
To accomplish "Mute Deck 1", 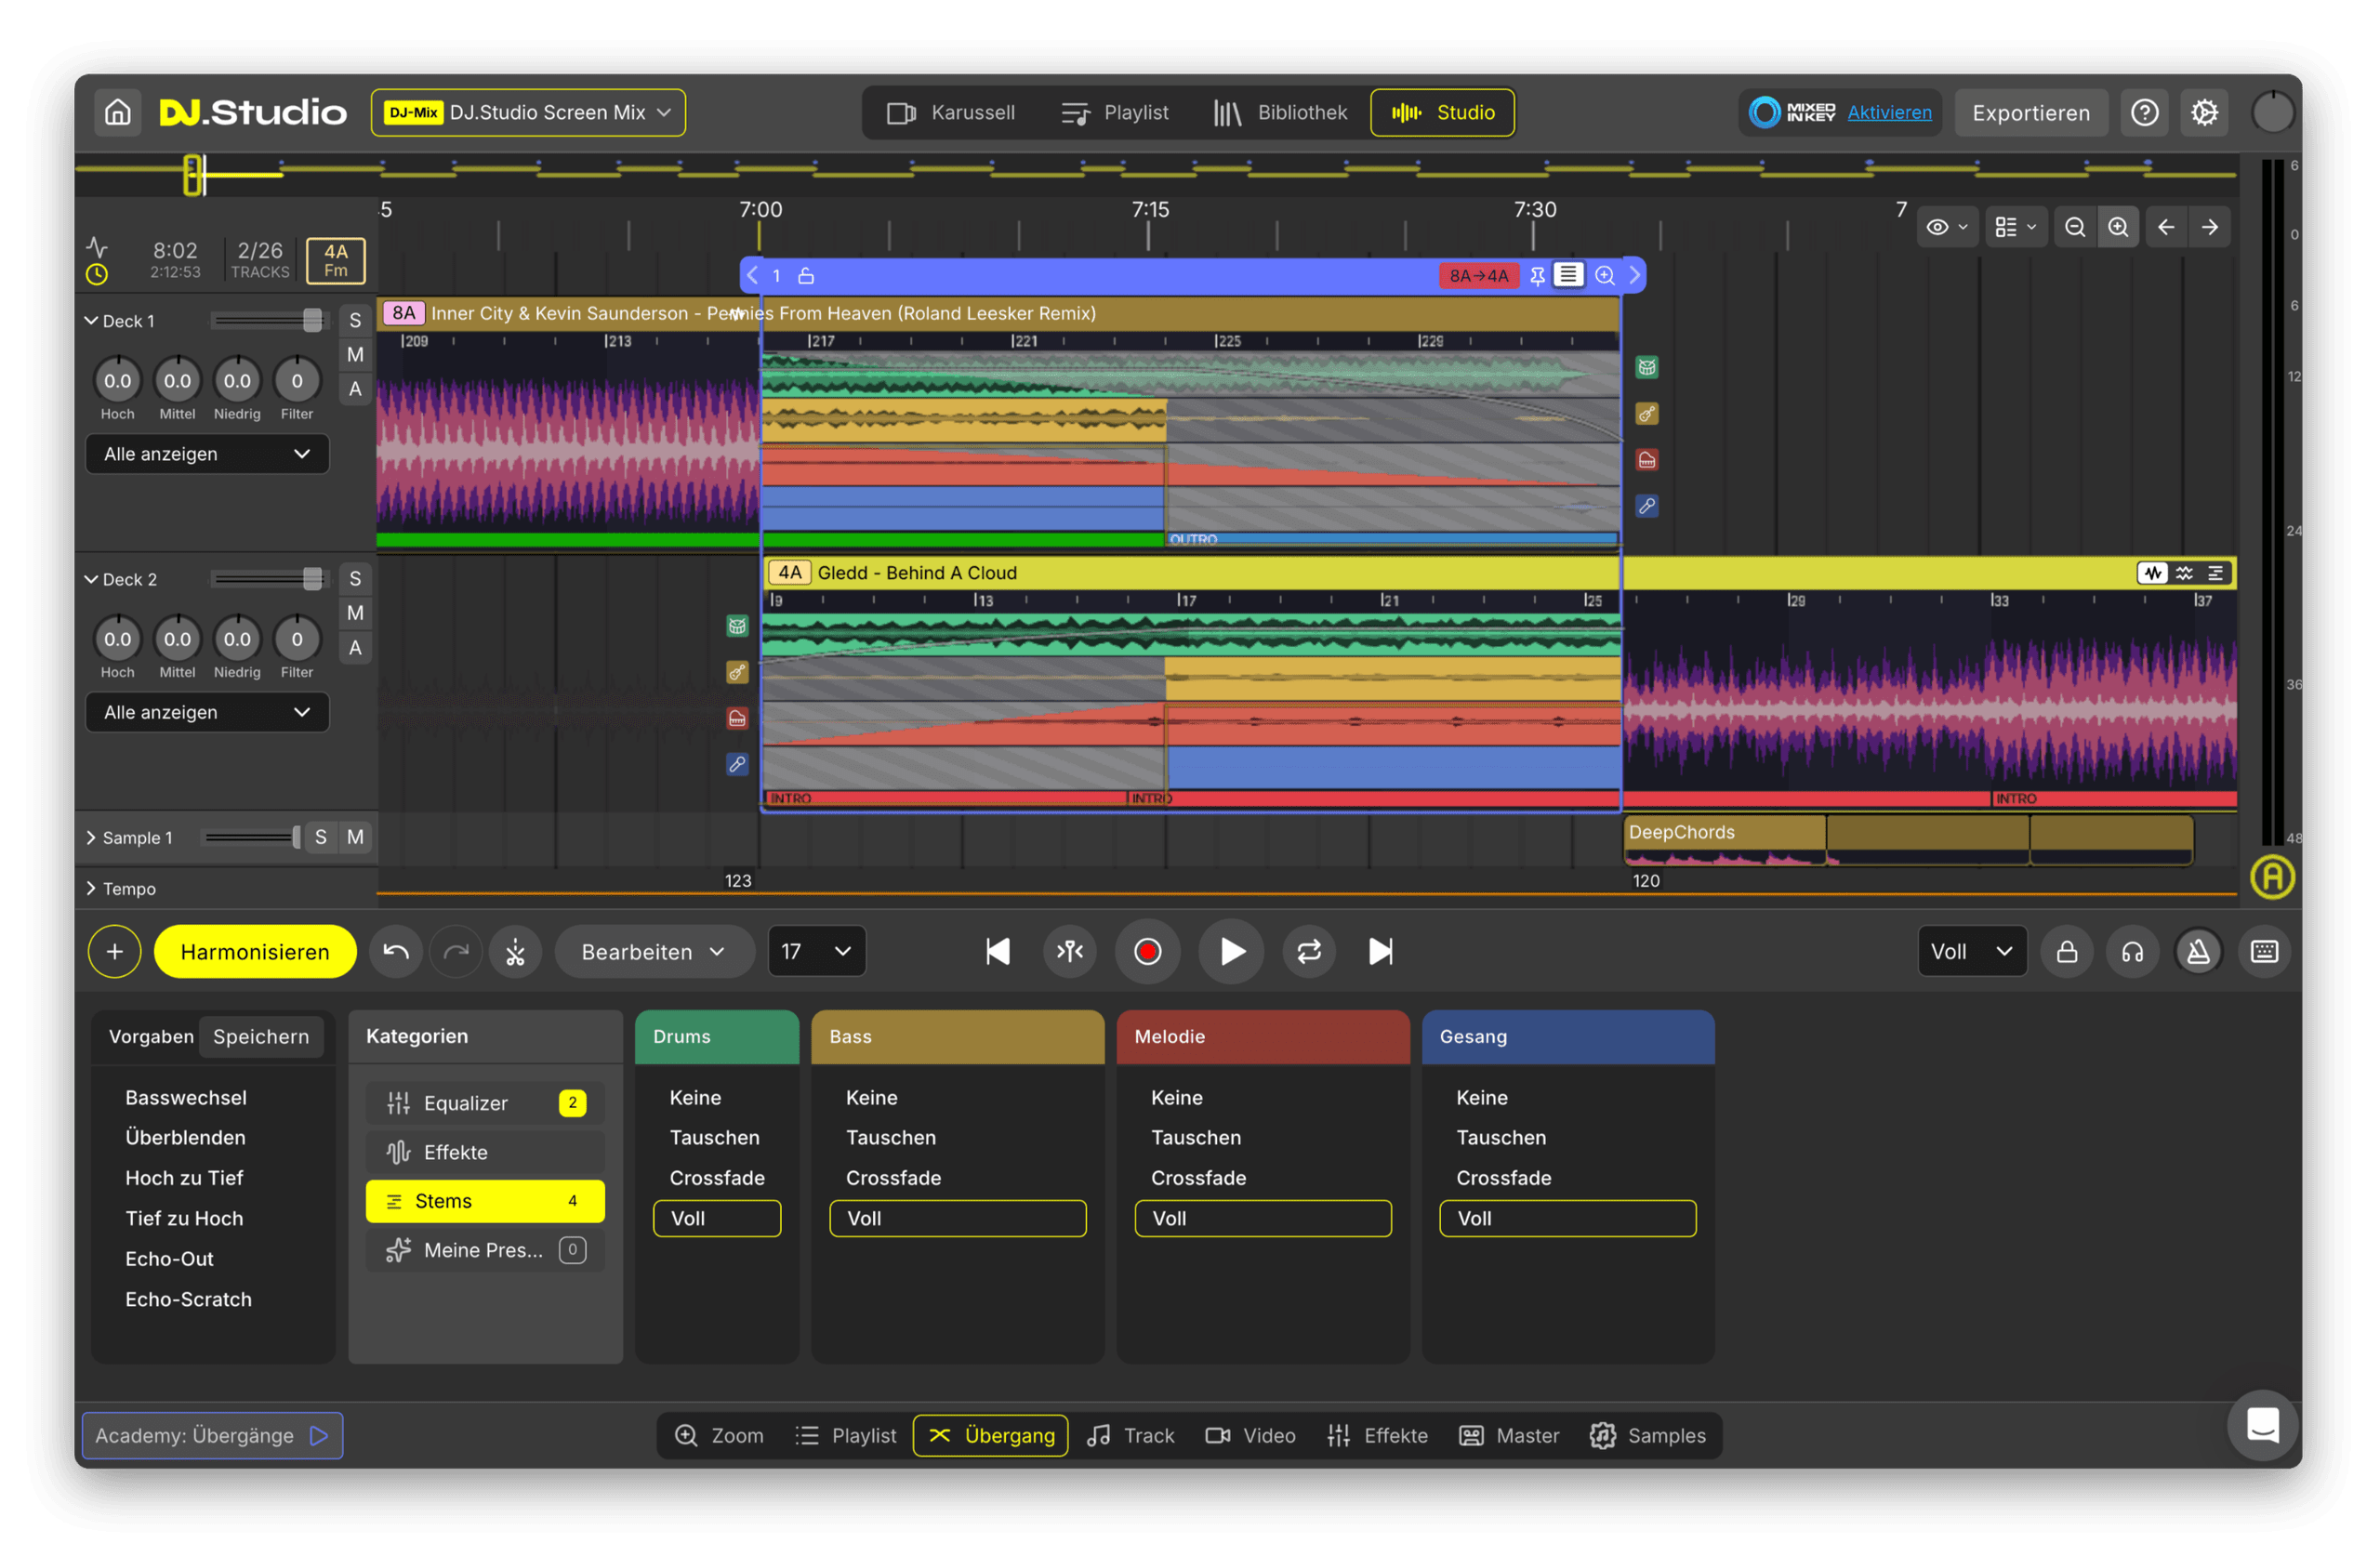I will [355, 354].
